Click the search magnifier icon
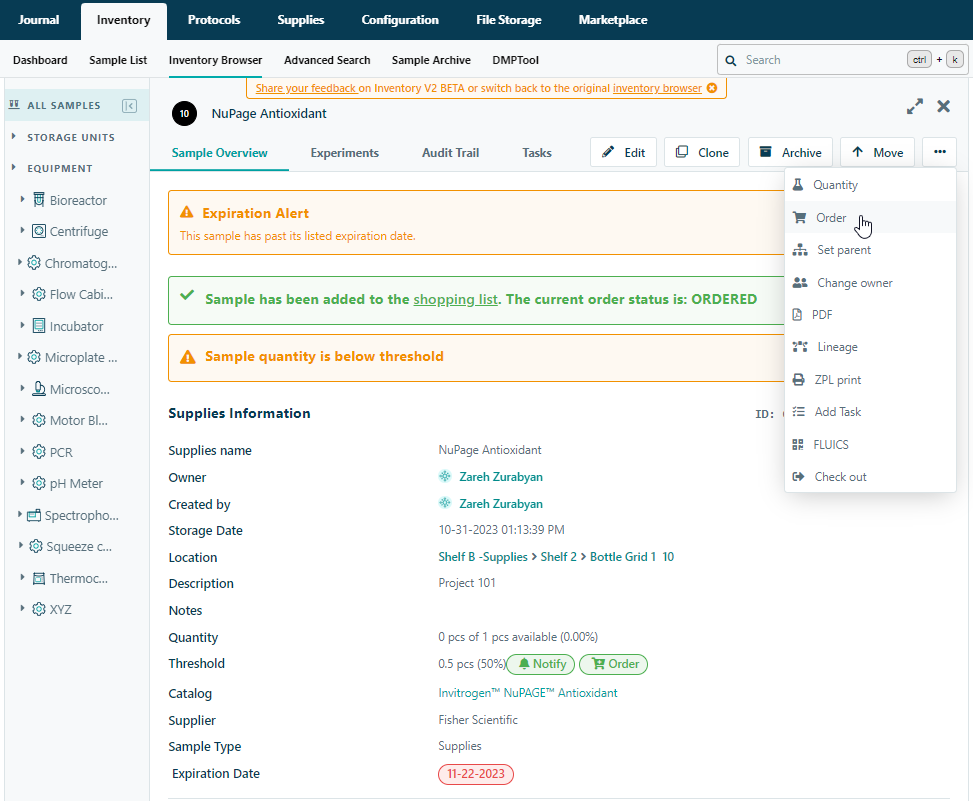The width and height of the screenshot is (973, 801). coord(731,60)
